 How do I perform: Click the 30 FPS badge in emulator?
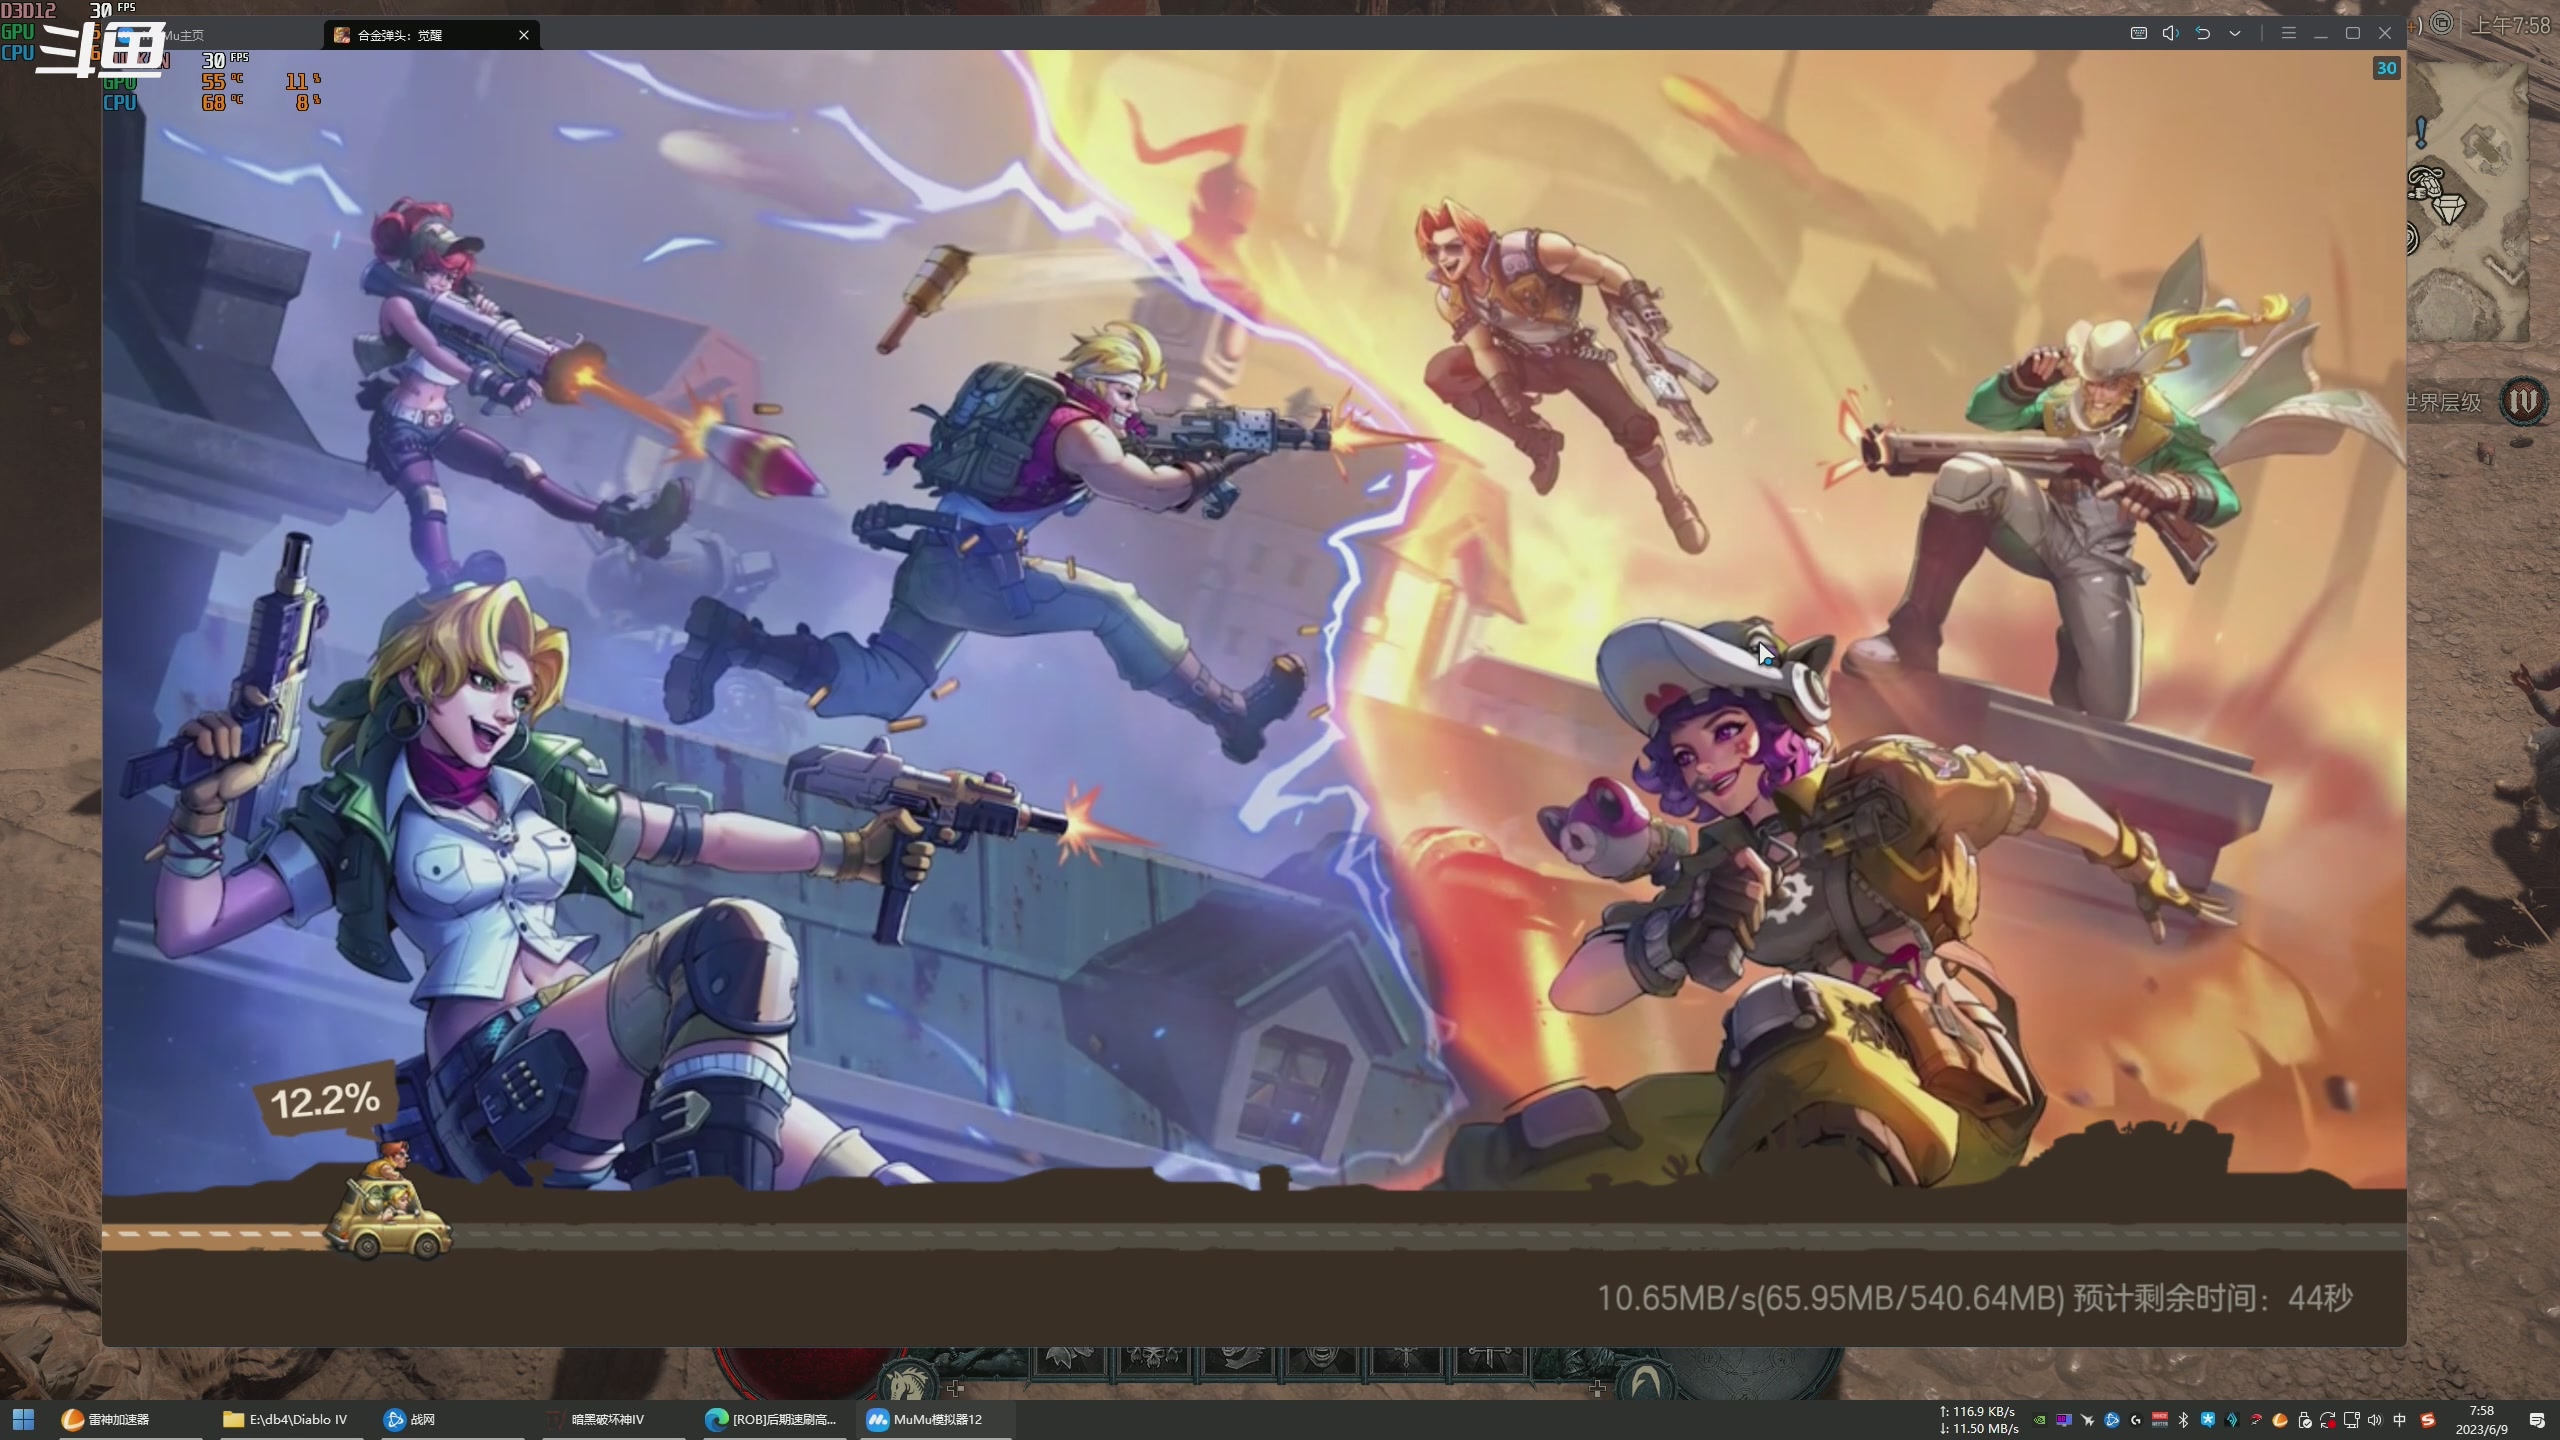click(2387, 68)
